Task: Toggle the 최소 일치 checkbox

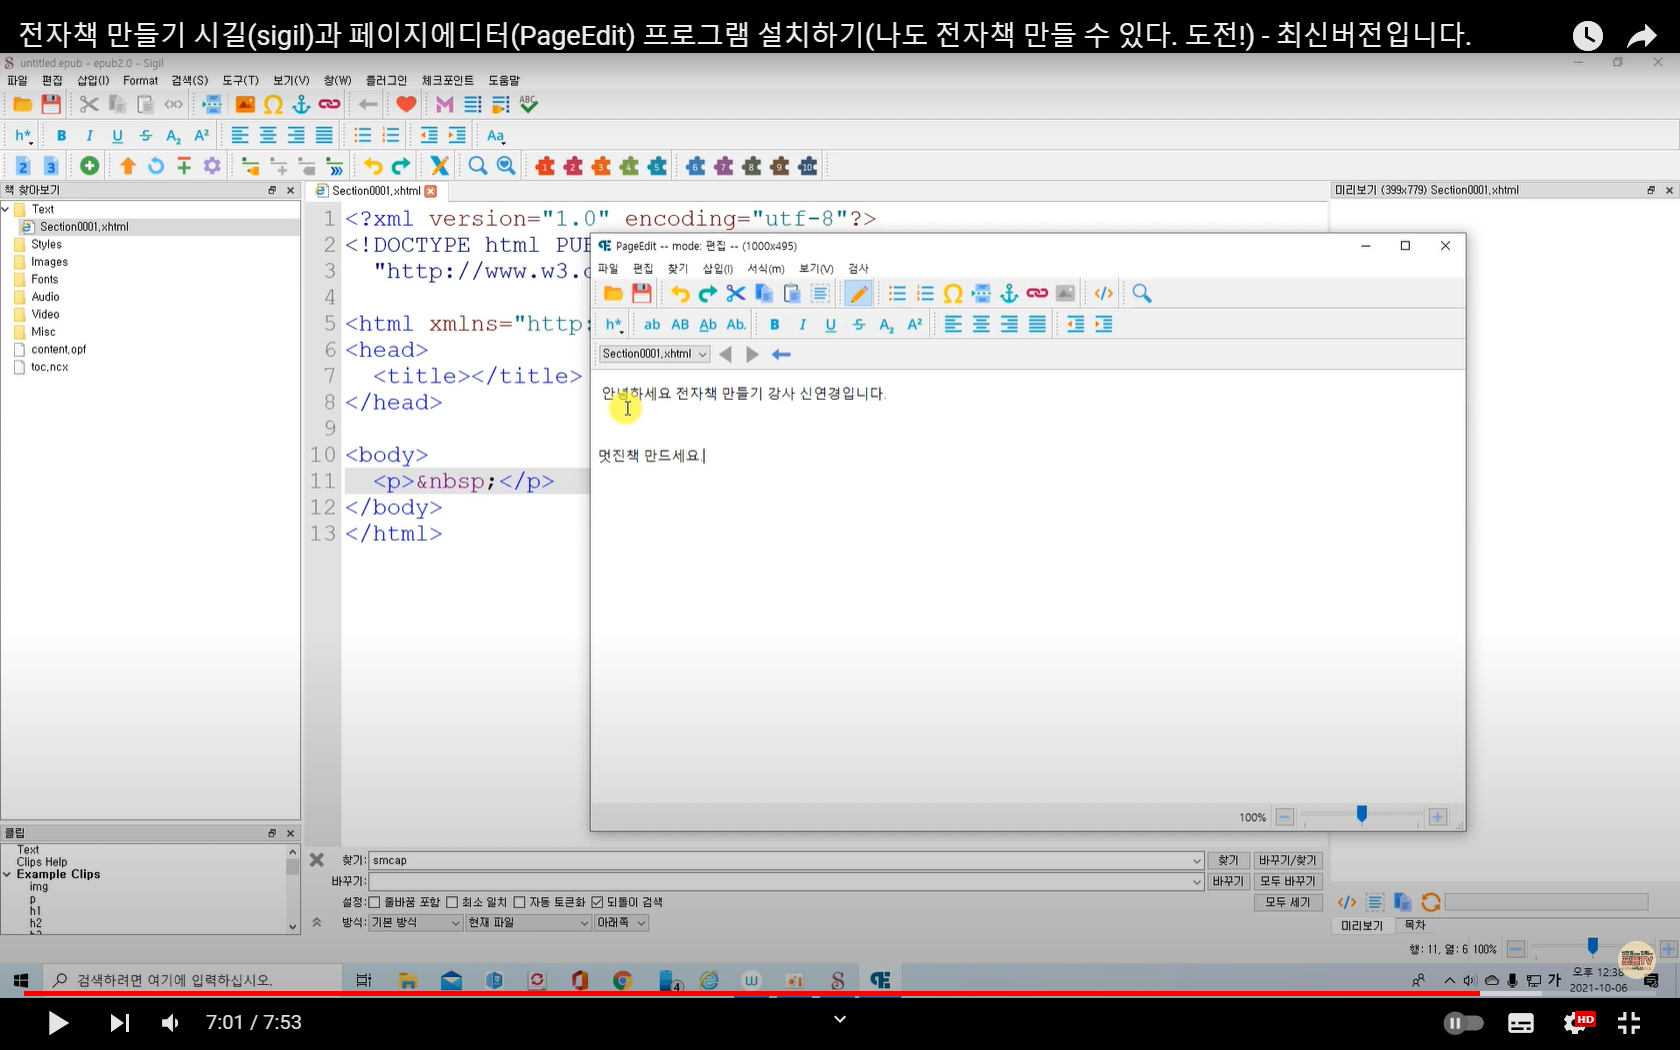Action: point(452,902)
